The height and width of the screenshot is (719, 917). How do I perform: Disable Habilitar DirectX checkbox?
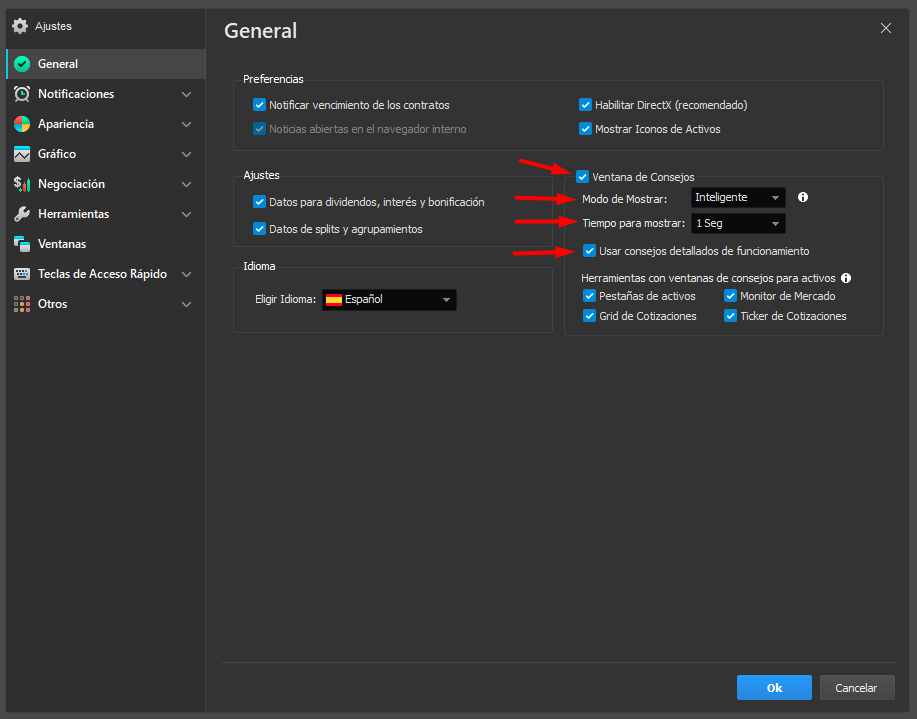pyautogui.click(x=586, y=105)
